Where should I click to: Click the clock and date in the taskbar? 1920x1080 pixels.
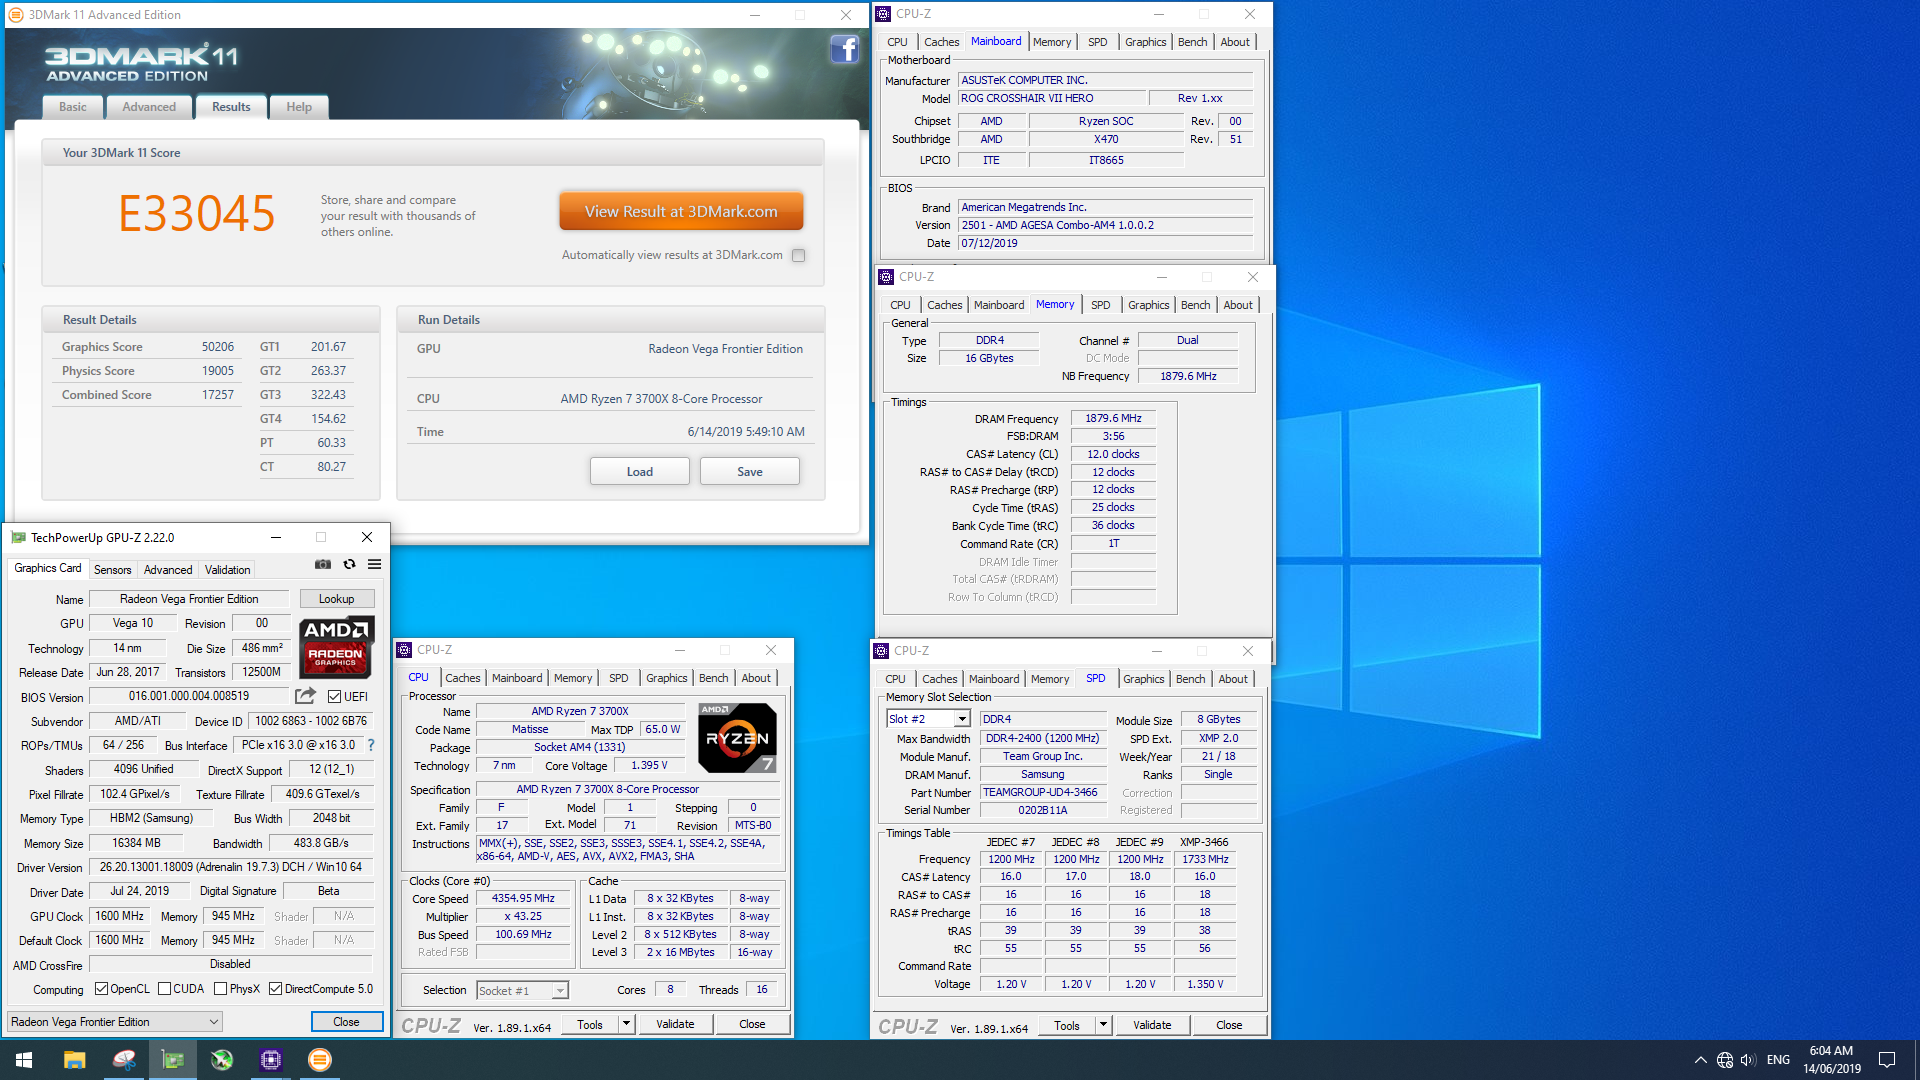pos(1832,1060)
